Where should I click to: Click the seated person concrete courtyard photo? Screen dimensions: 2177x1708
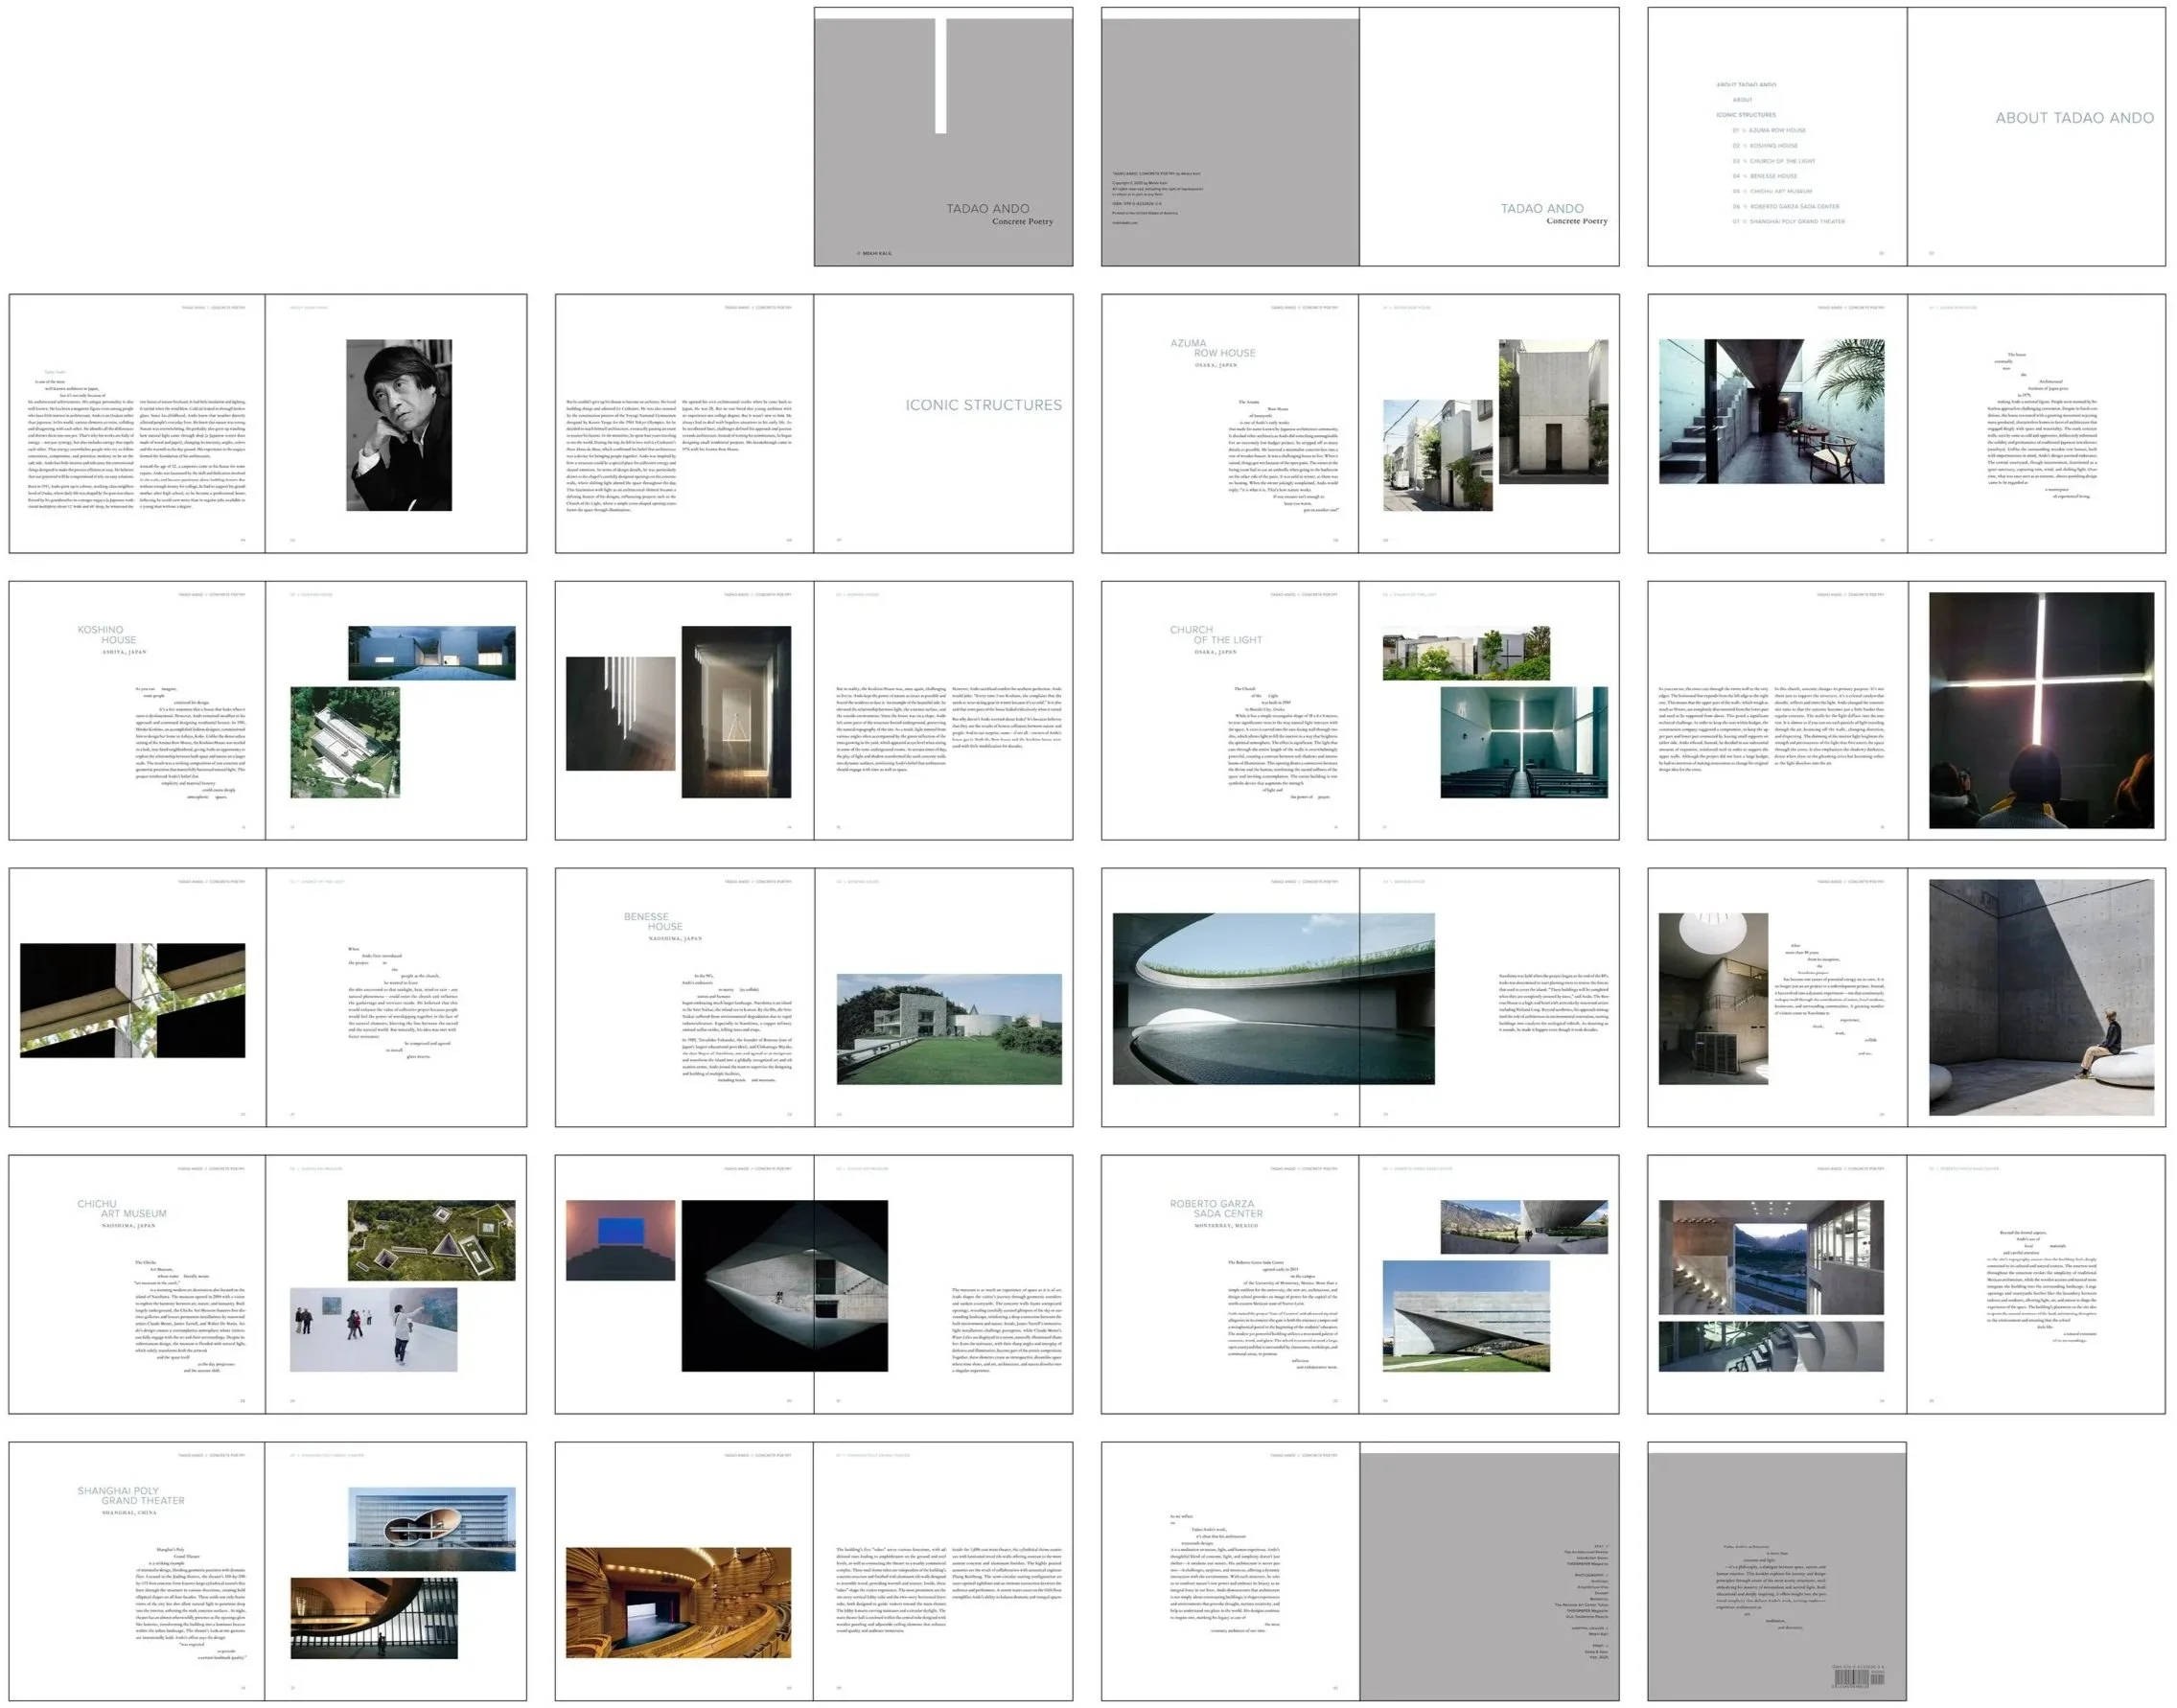point(2040,997)
